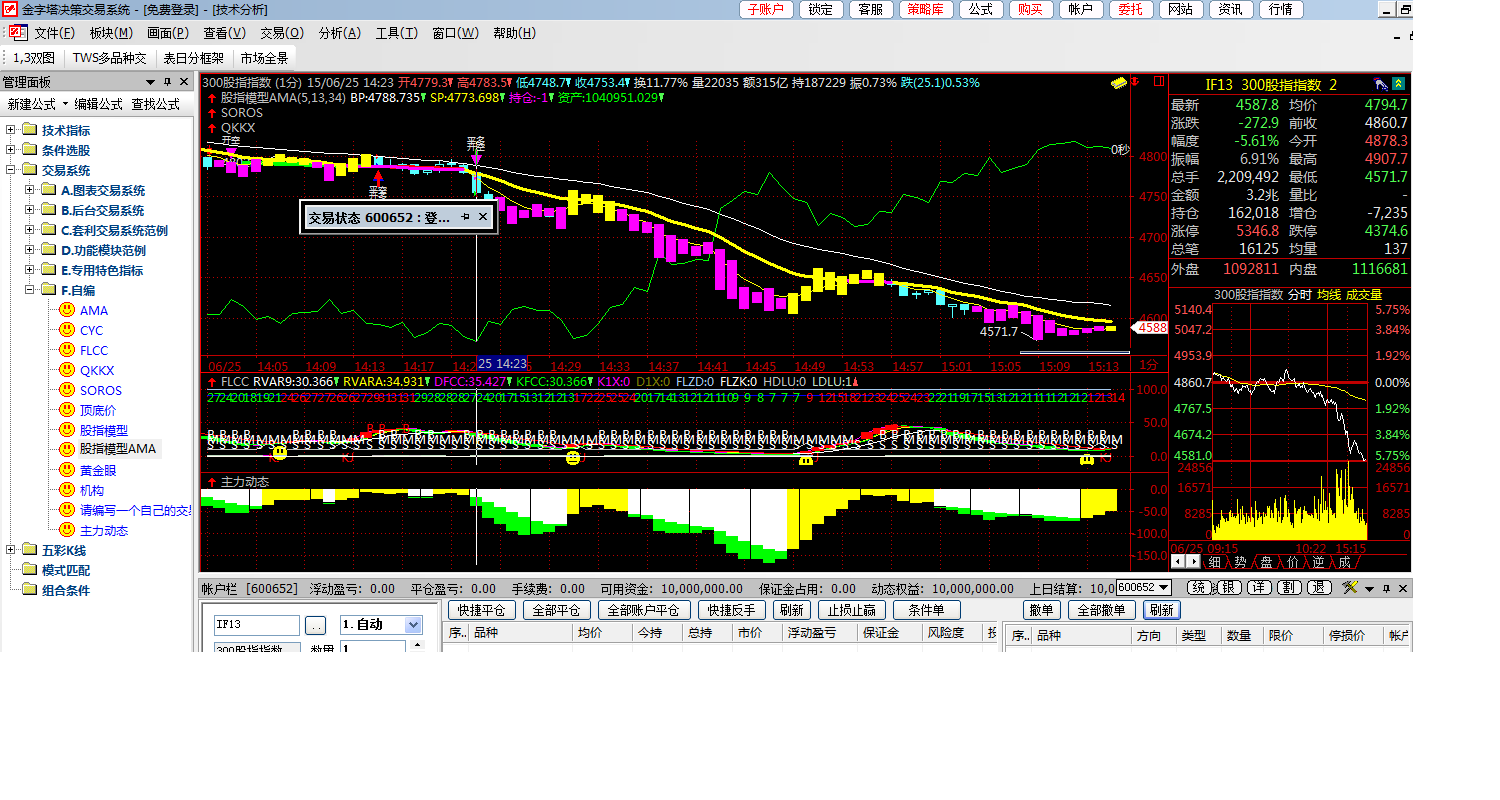Screen dimensions: 1500x800
Task: Open the 帮助(H) menu
Action: tap(514, 33)
